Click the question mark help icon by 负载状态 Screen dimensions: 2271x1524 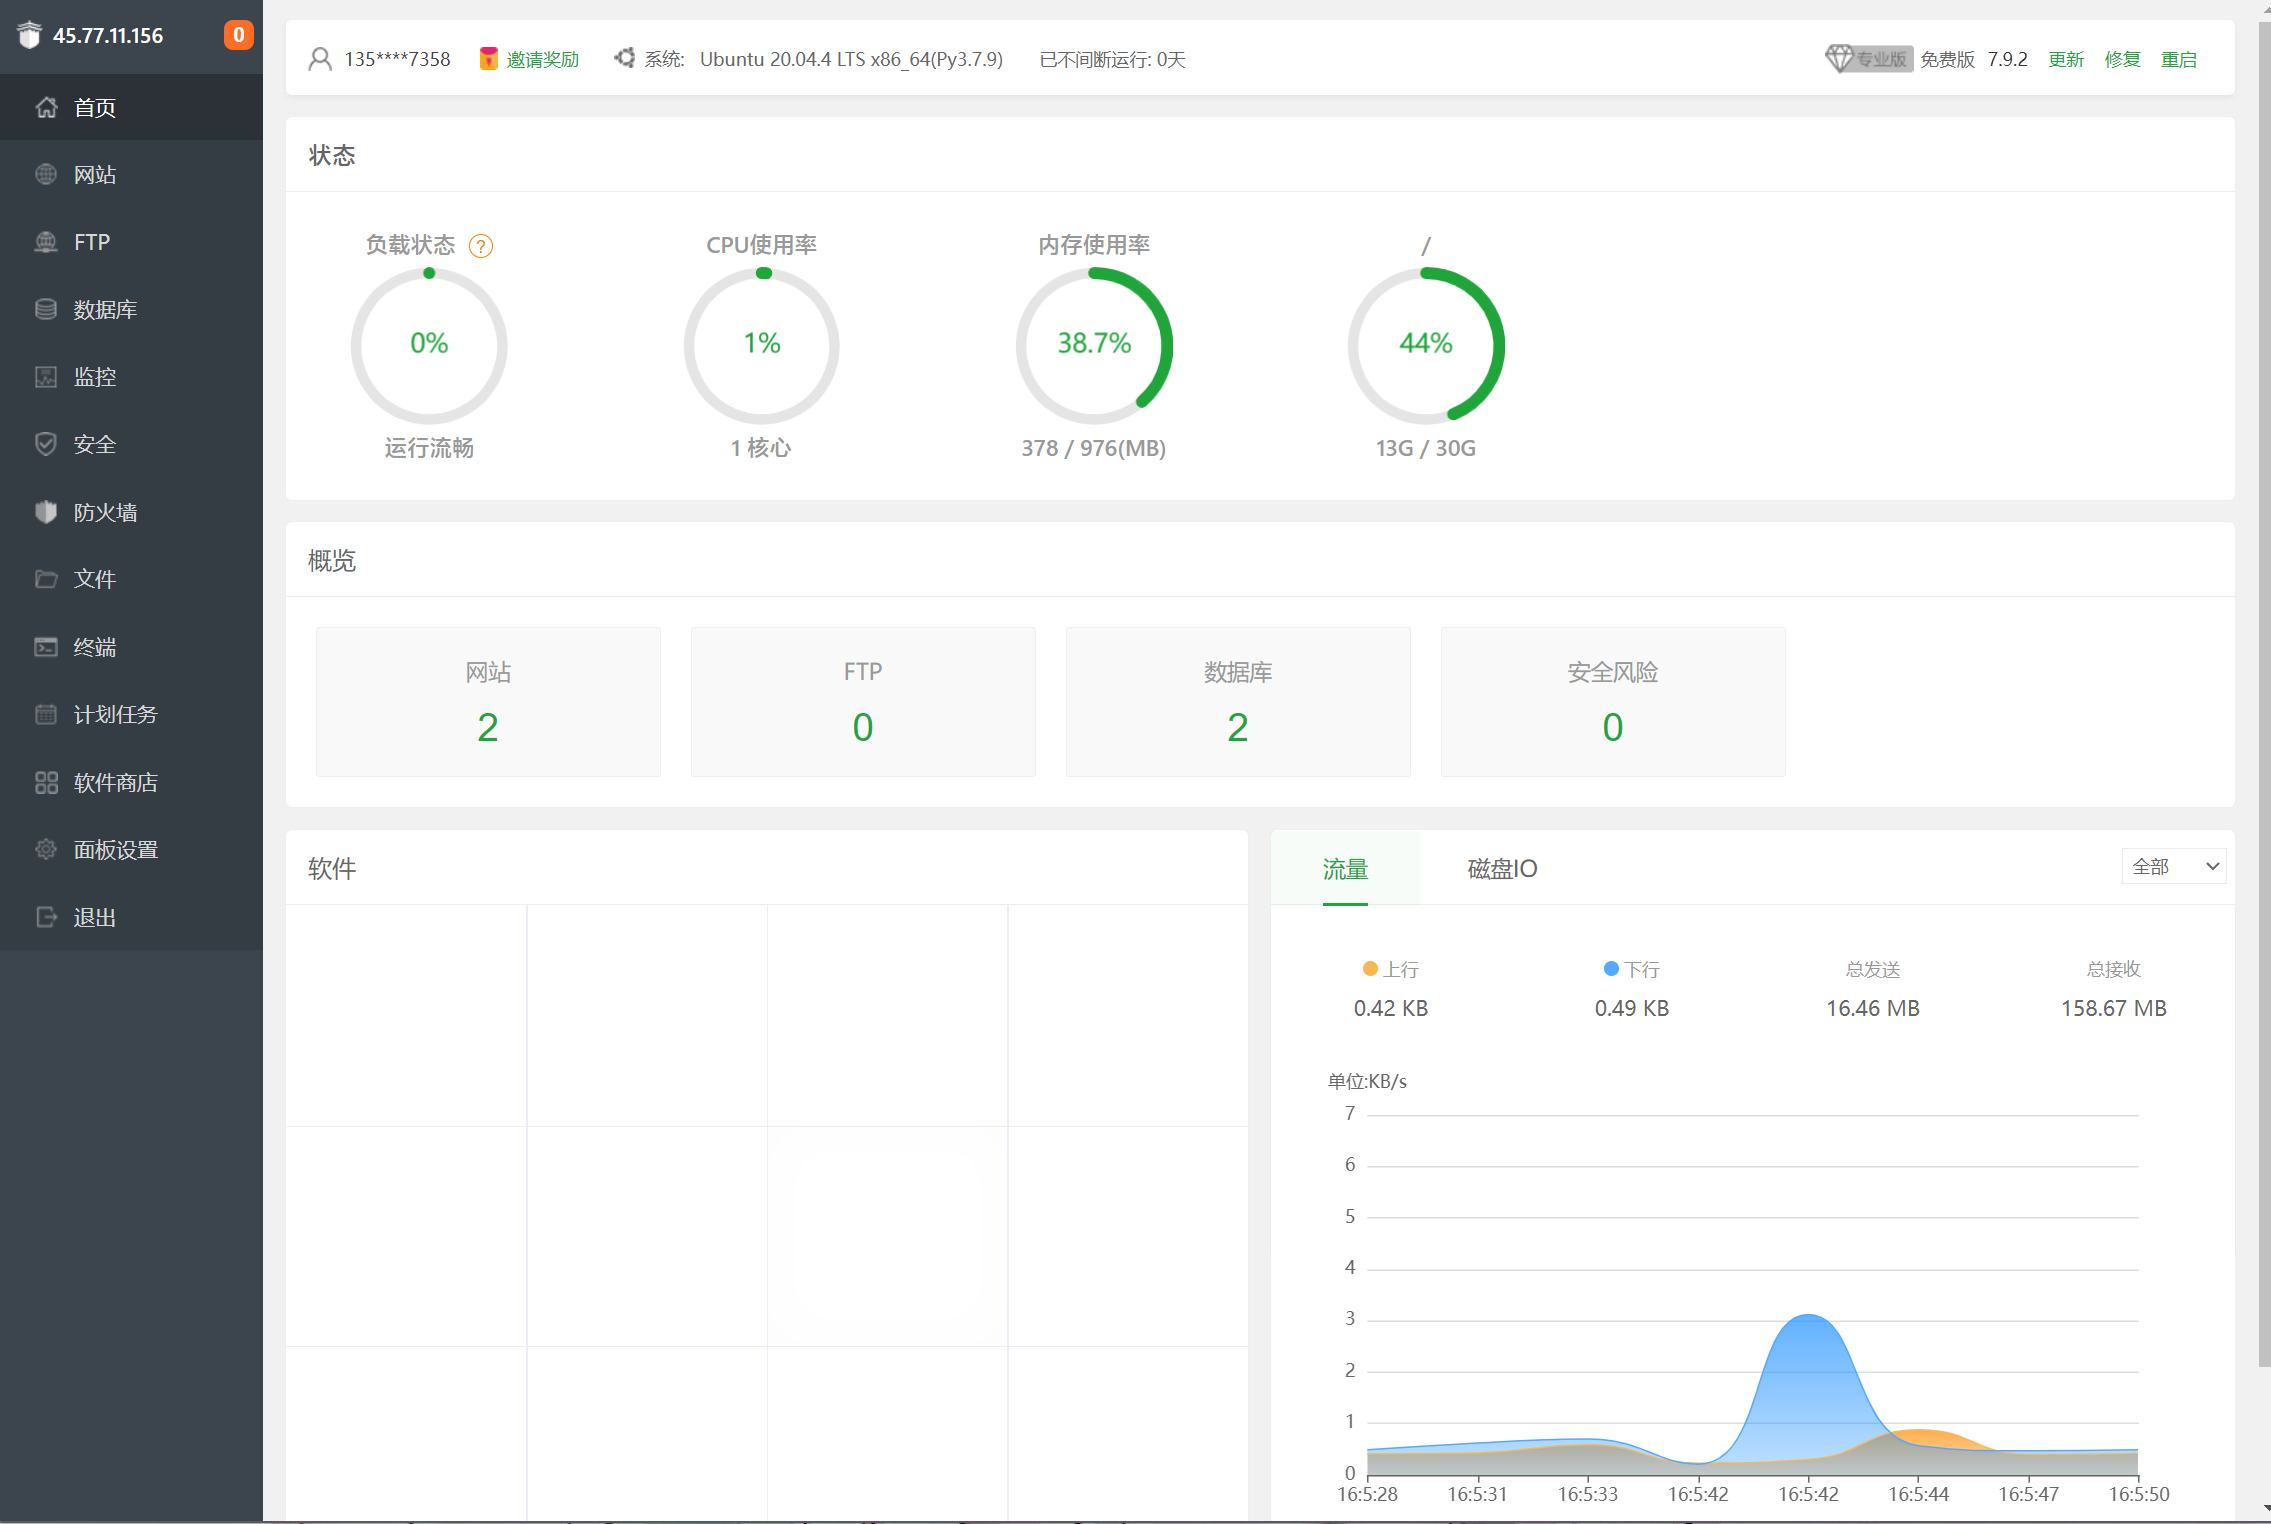(x=481, y=246)
